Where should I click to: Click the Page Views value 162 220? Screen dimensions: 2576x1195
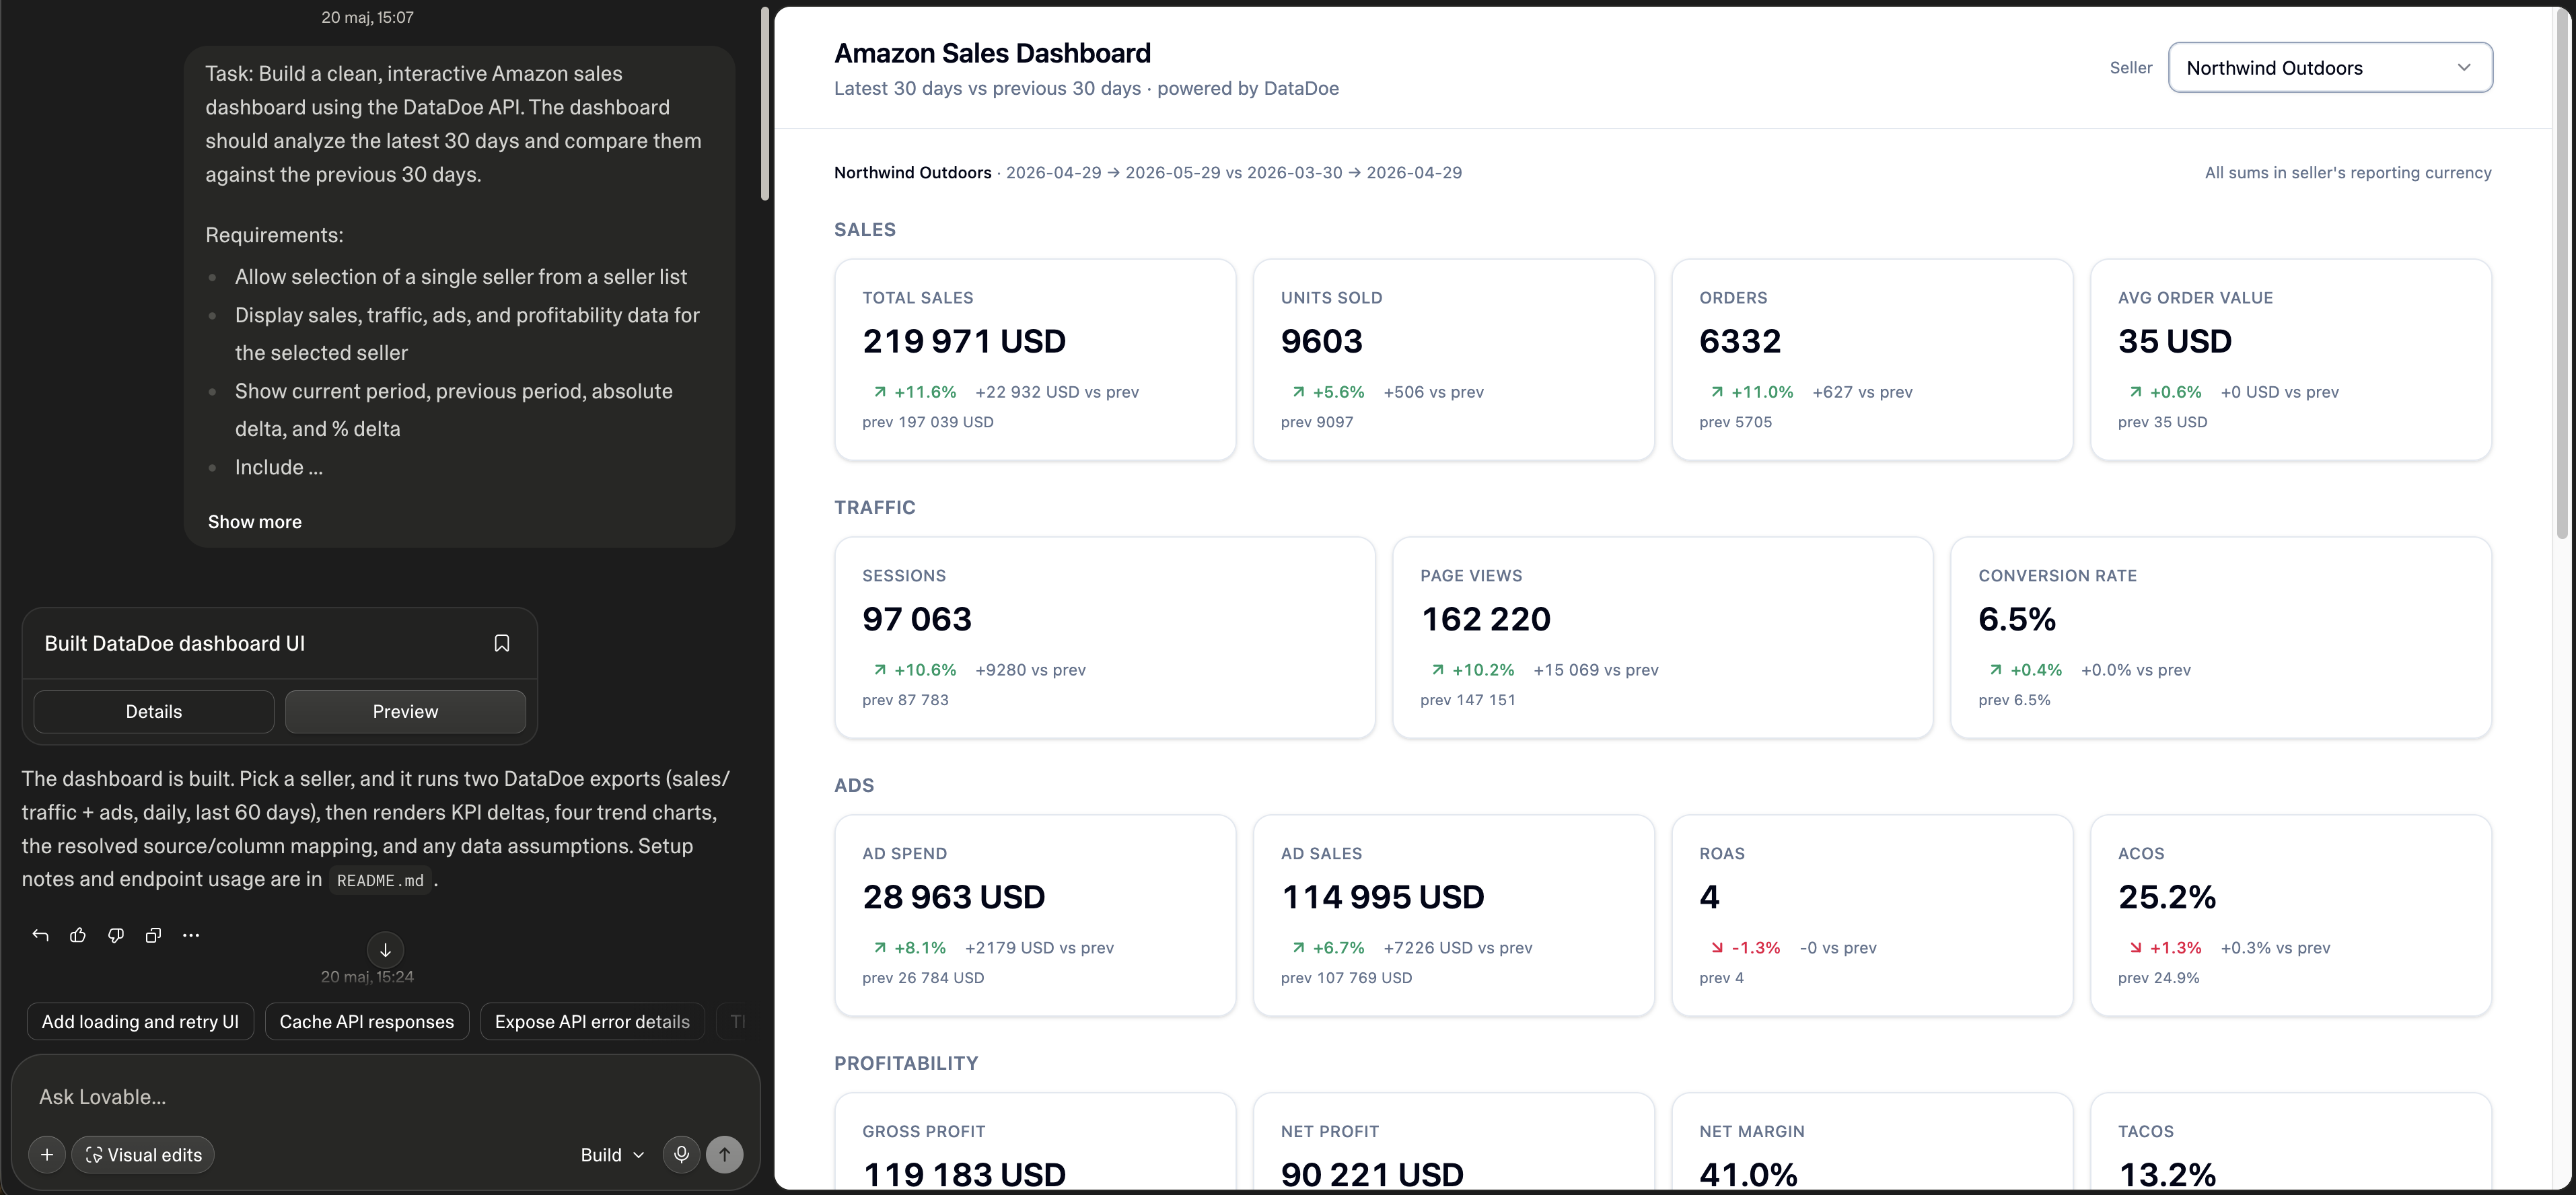coord(1485,619)
